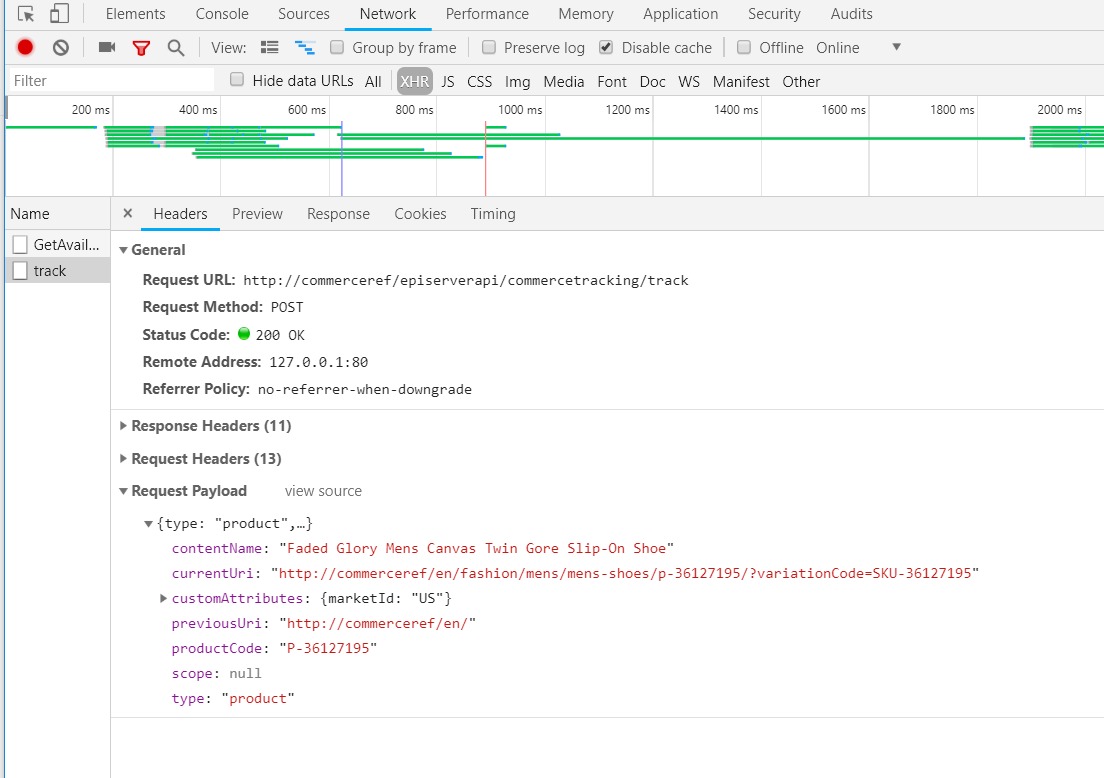Check the Hide data URLs checkbox

tap(237, 80)
